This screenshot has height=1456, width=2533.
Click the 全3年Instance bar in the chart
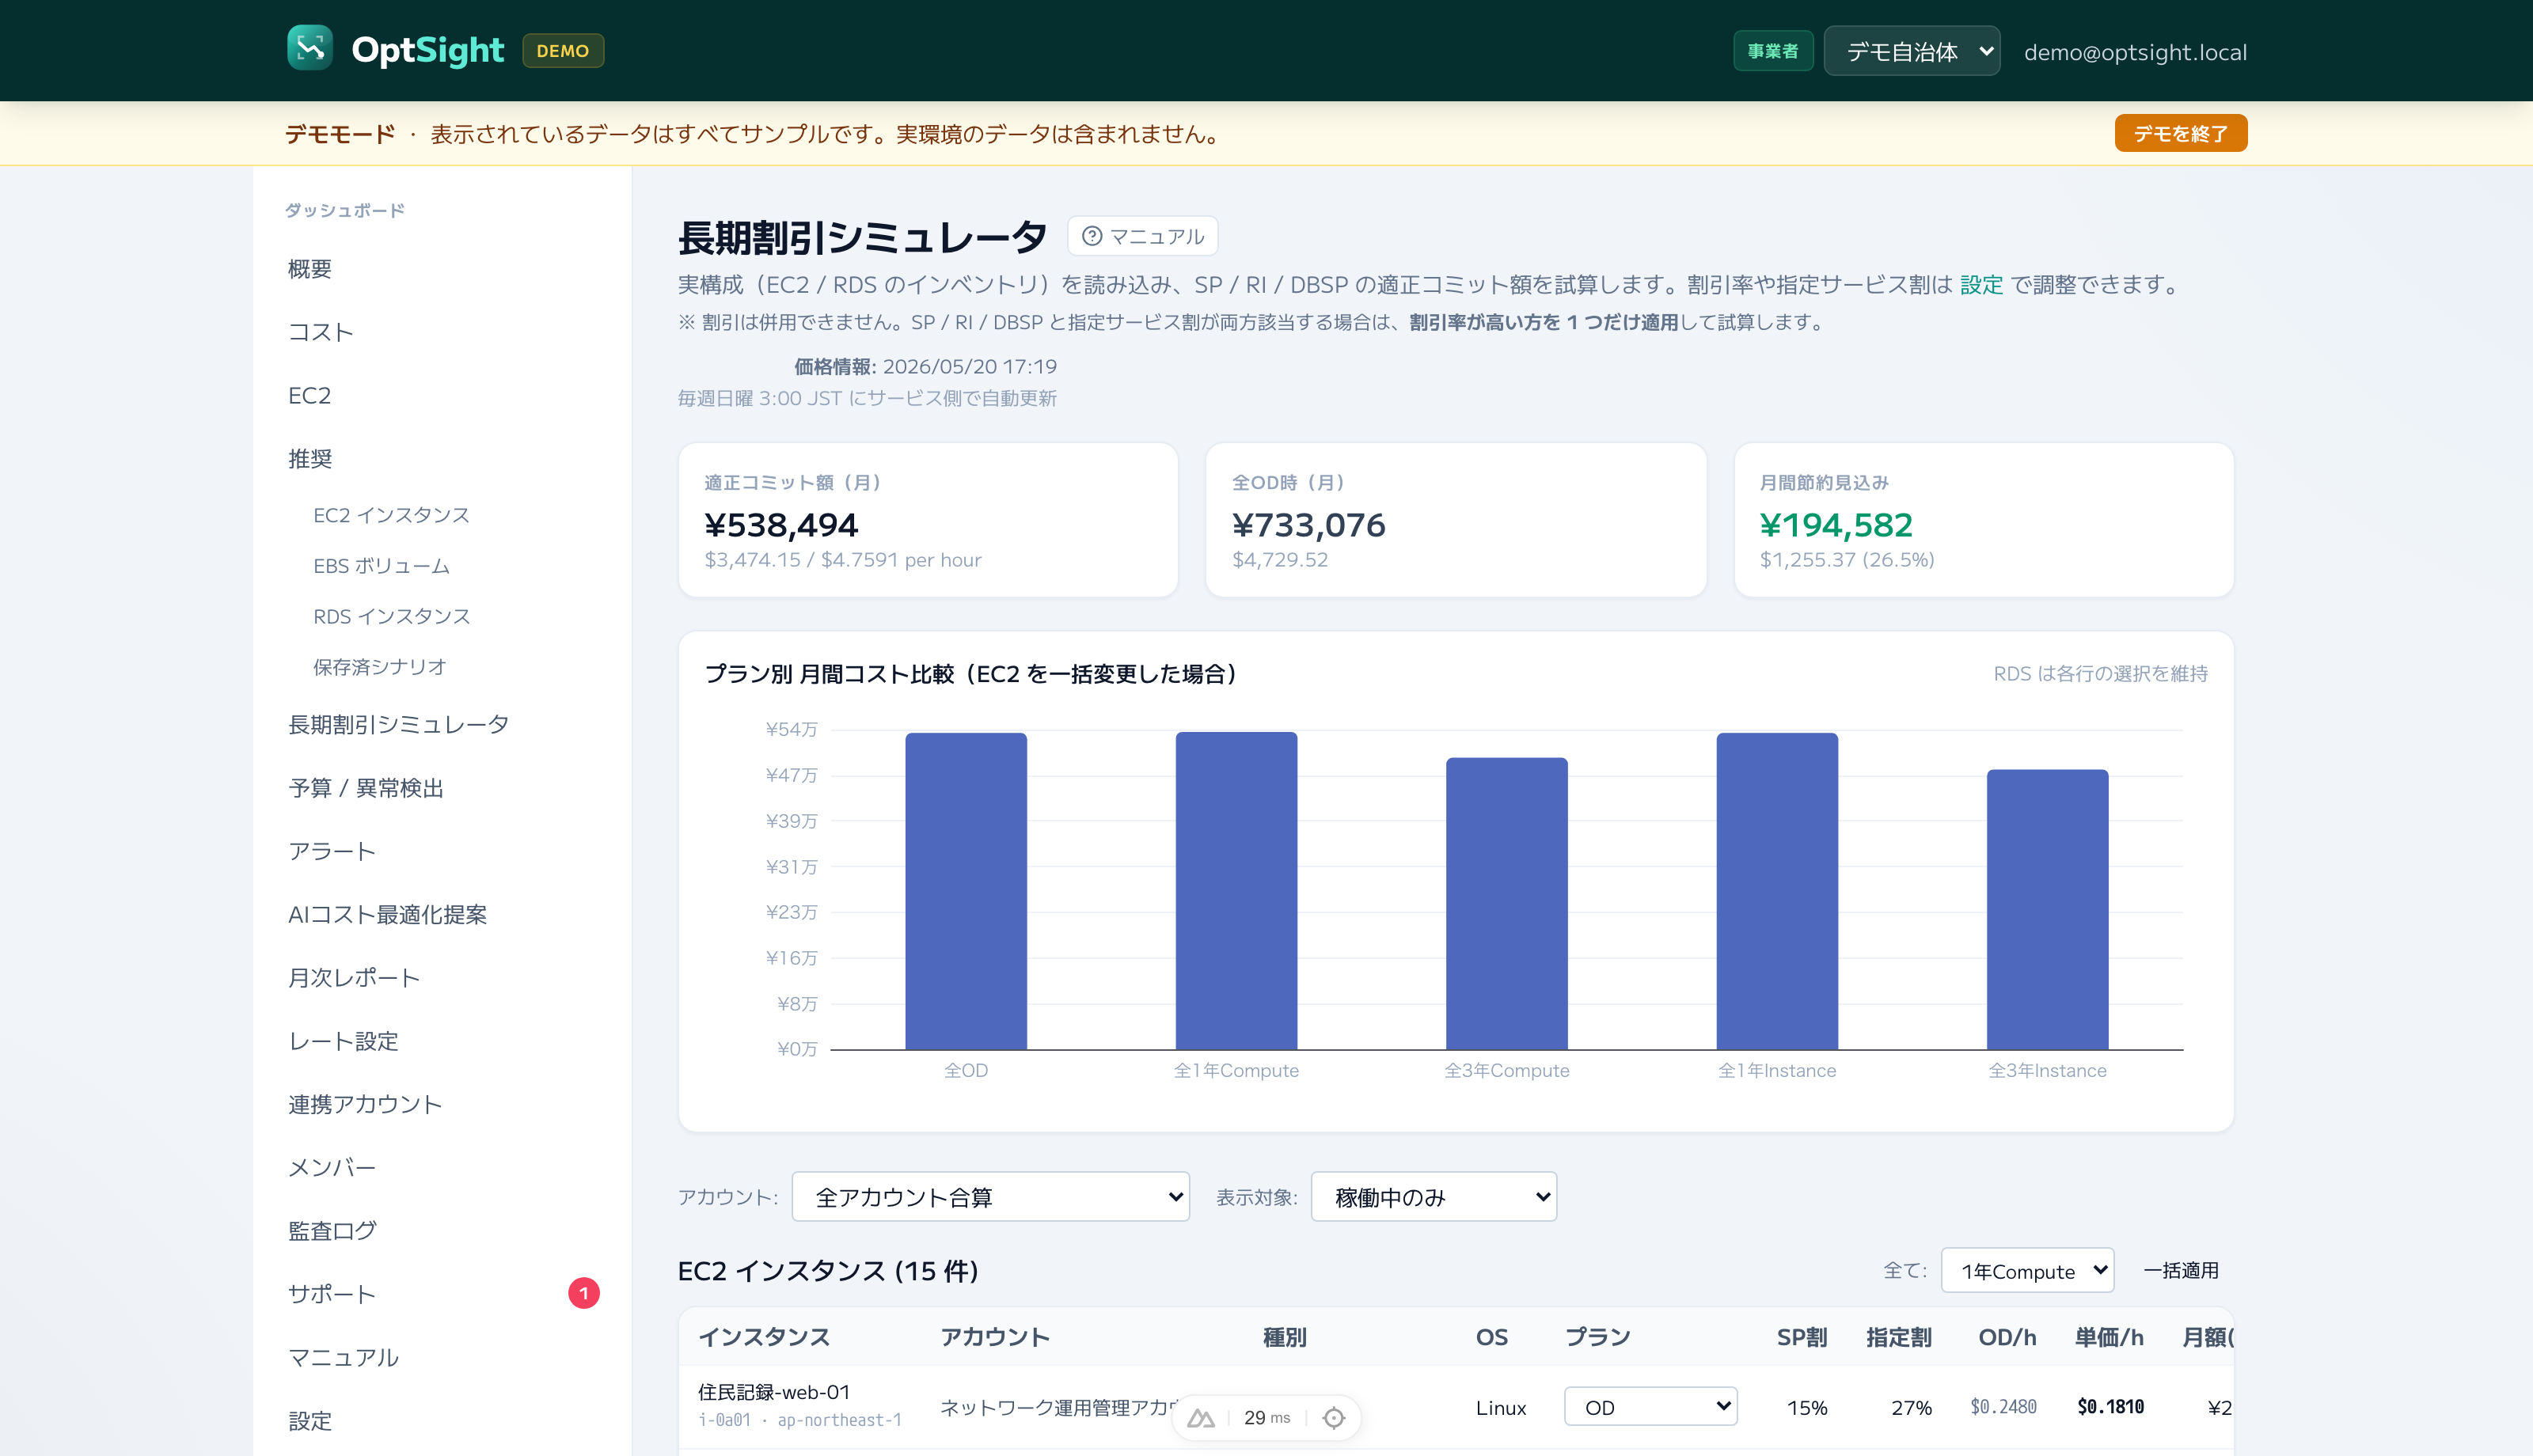(2047, 910)
